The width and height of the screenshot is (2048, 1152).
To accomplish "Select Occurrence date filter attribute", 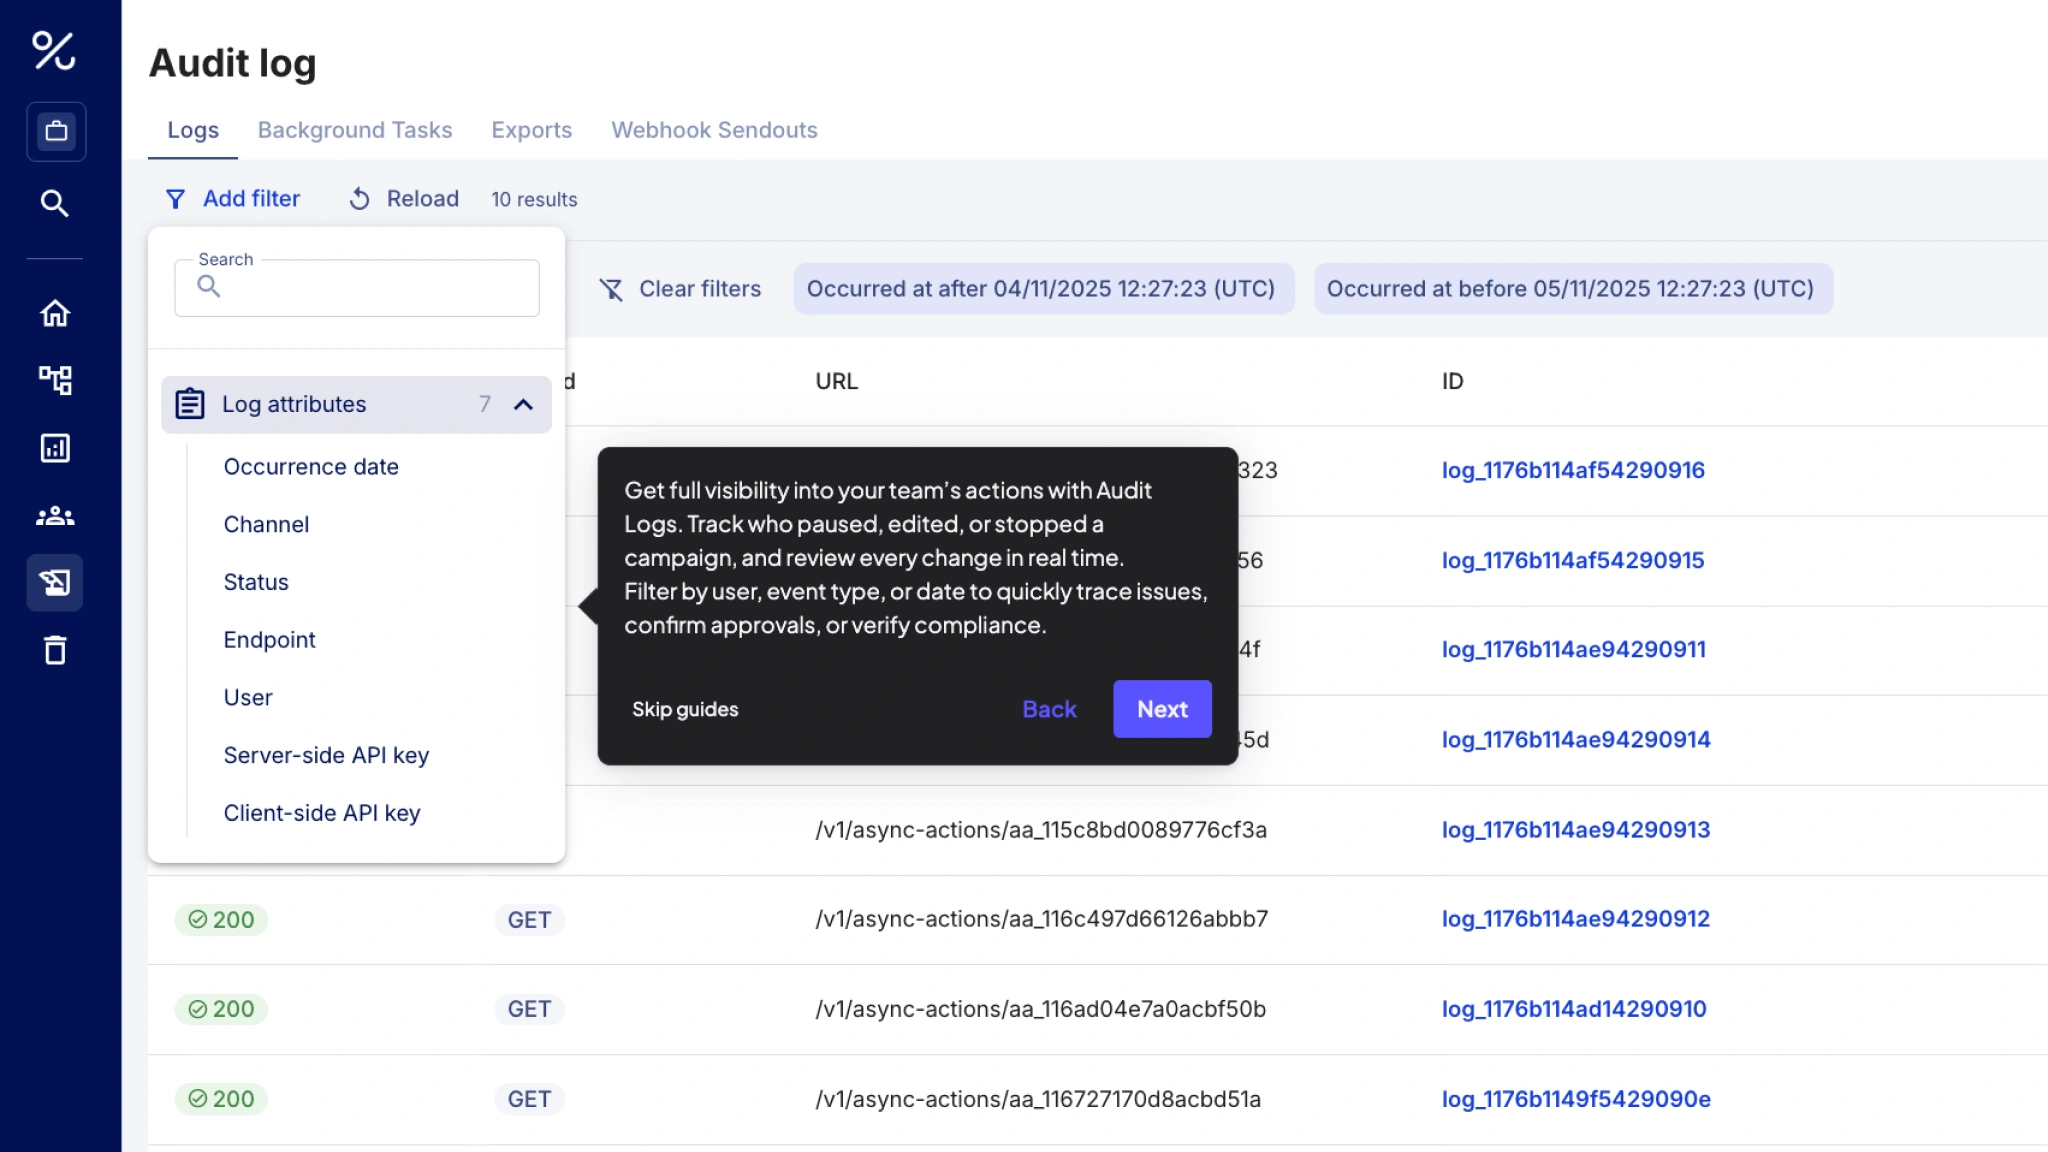I will click(x=311, y=467).
